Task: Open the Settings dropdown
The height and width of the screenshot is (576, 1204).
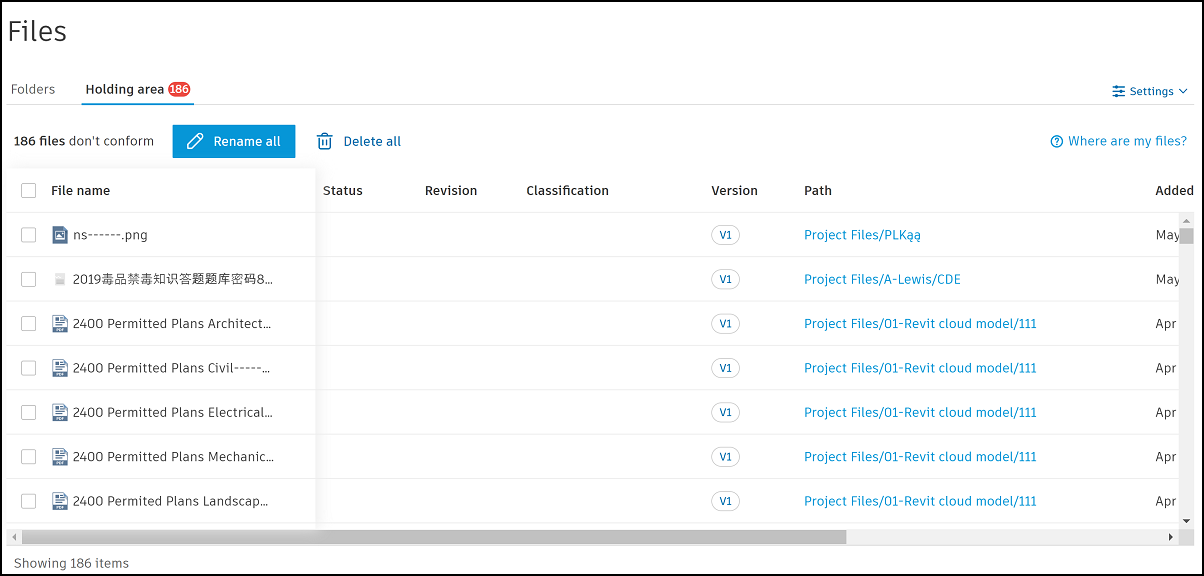Action: pos(1150,91)
